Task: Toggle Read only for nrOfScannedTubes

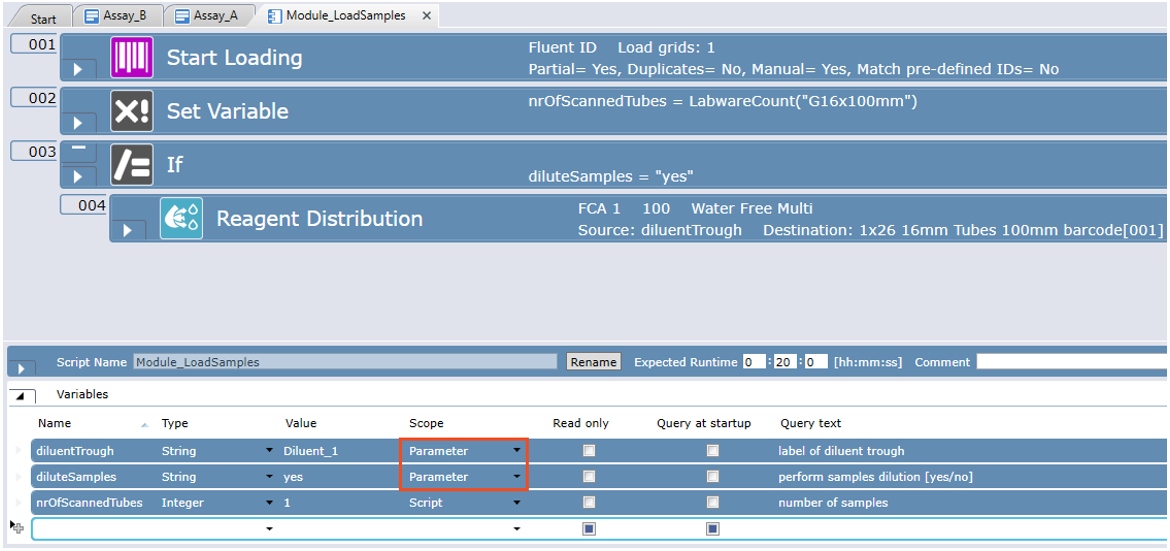Action: coord(589,503)
